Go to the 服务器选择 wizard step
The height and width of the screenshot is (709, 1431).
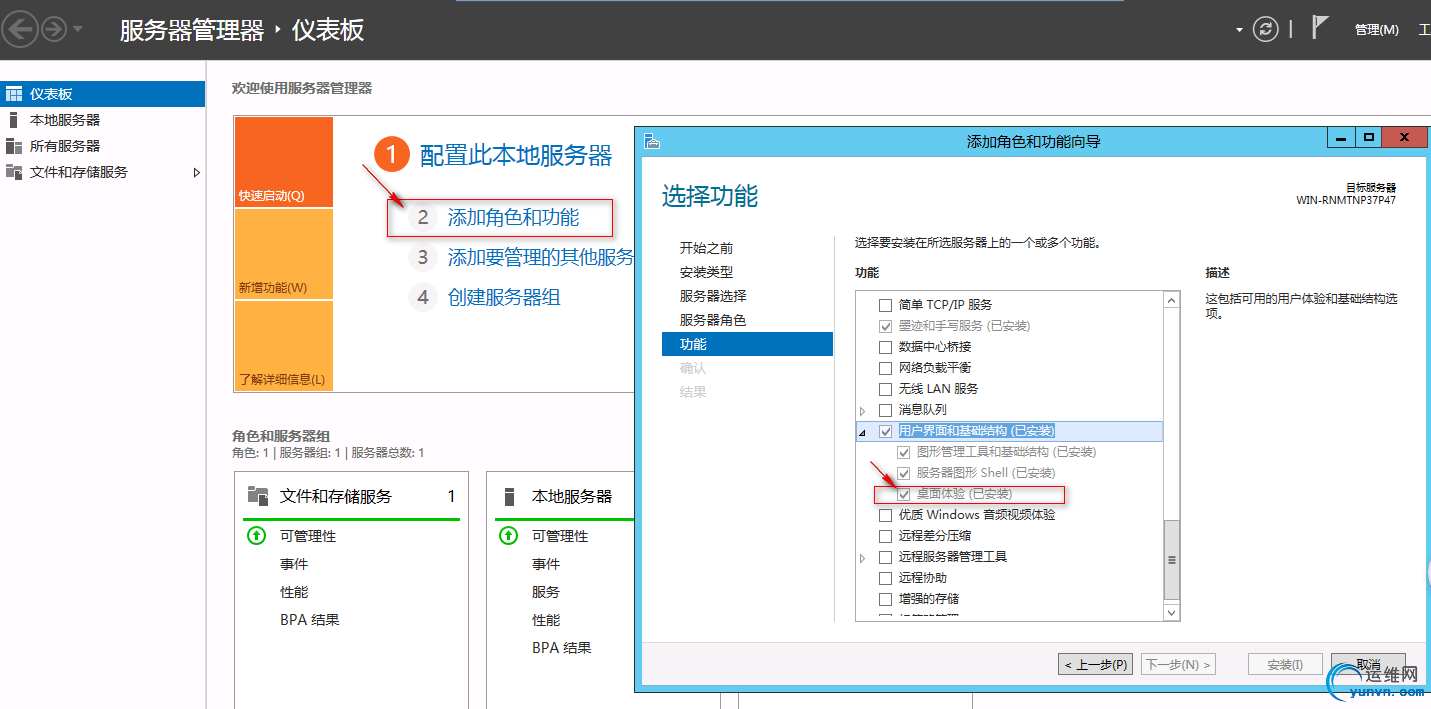pyautogui.click(x=713, y=296)
